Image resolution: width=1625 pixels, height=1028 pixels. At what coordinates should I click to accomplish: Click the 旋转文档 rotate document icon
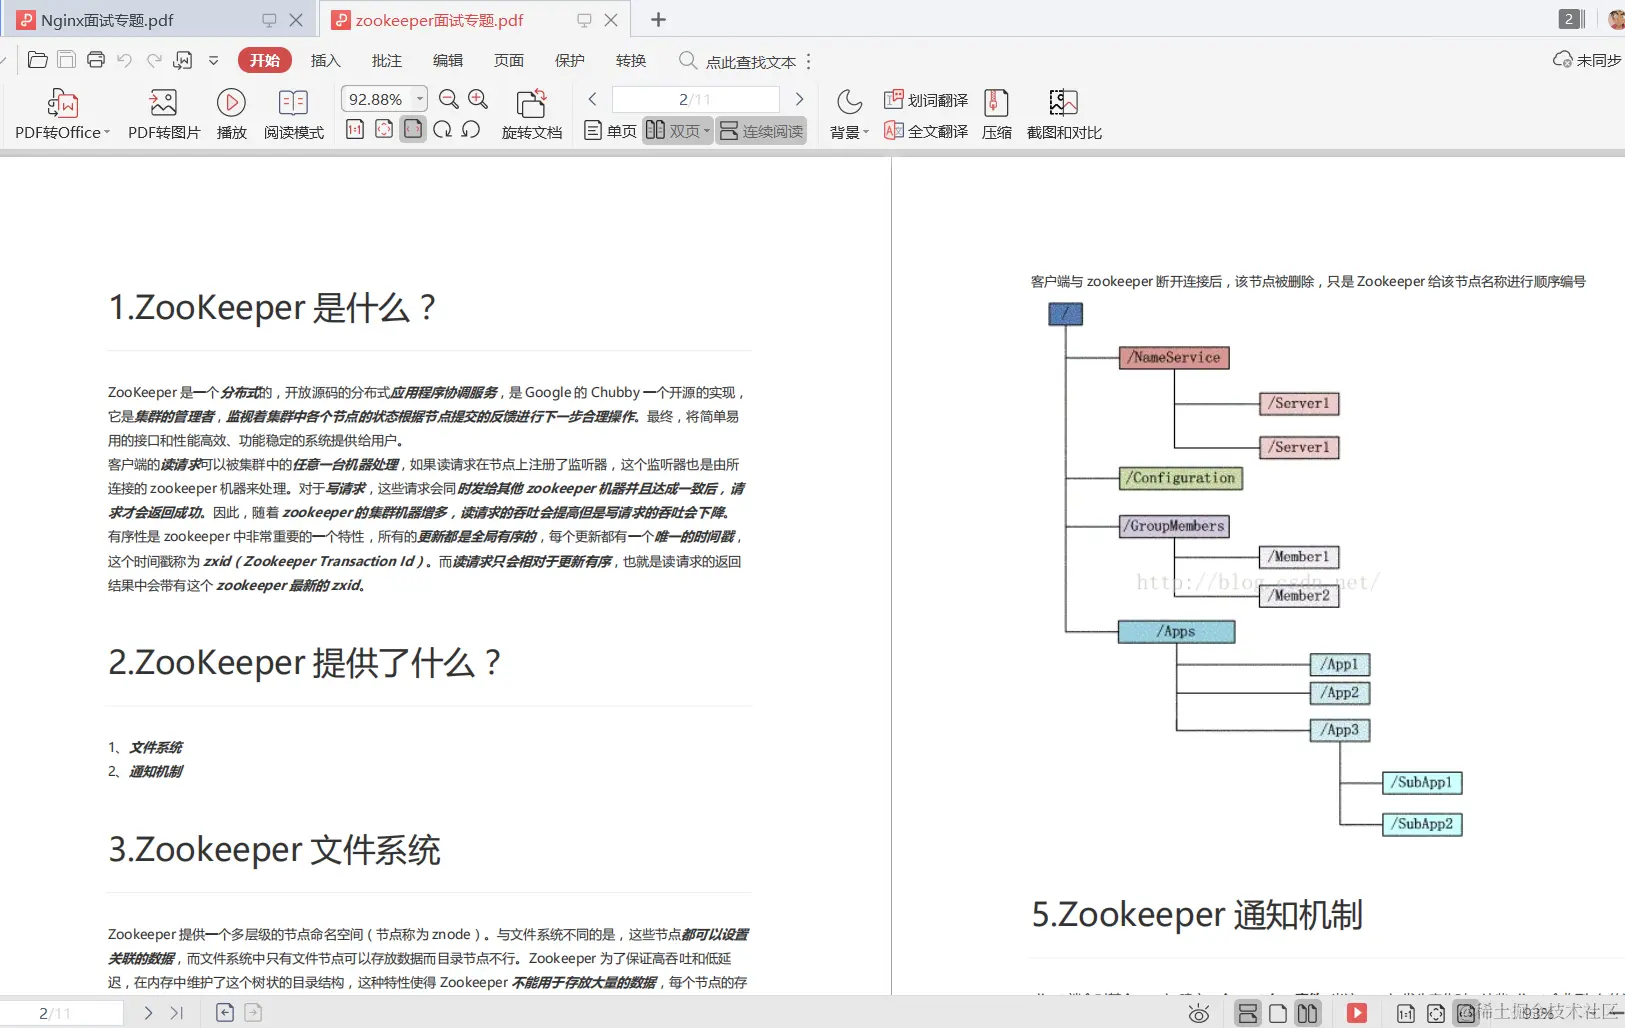pos(531,113)
